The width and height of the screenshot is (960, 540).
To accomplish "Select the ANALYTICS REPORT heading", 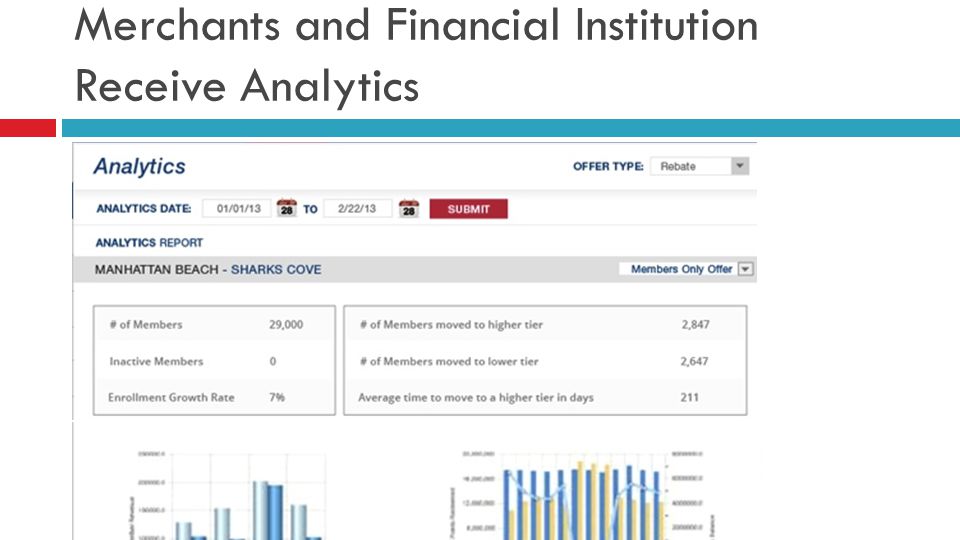I will click(x=149, y=242).
